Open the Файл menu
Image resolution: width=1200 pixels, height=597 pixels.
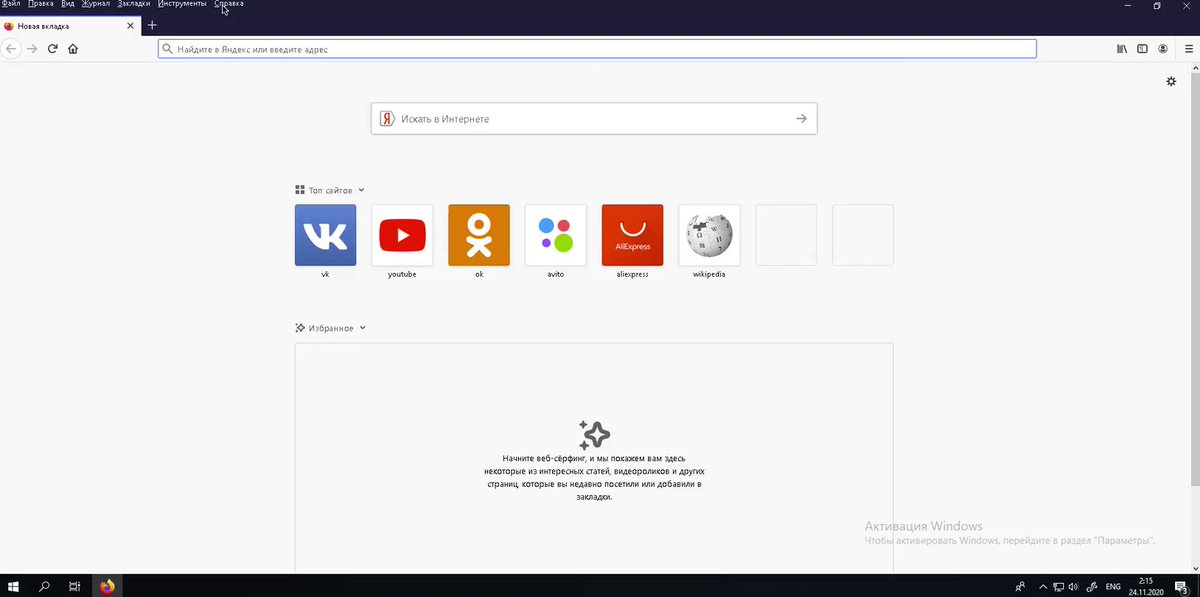coord(11,4)
